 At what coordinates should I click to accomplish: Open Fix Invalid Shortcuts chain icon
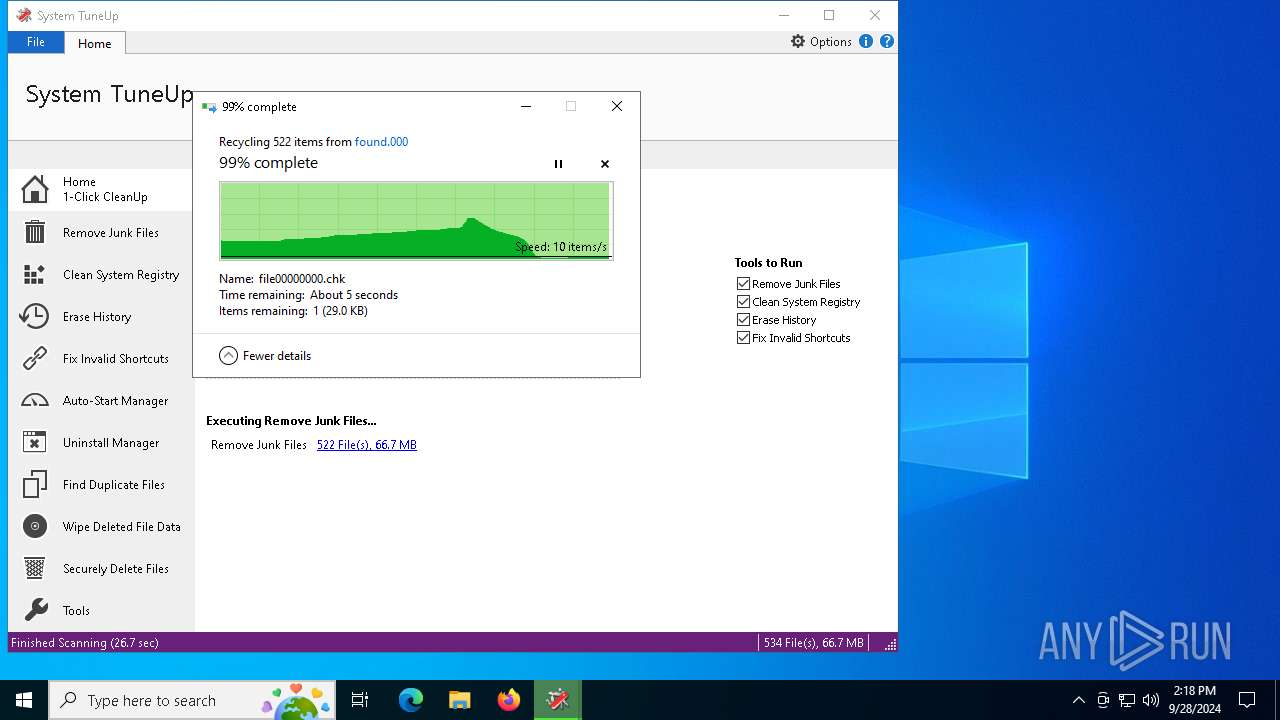(x=35, y=358)
